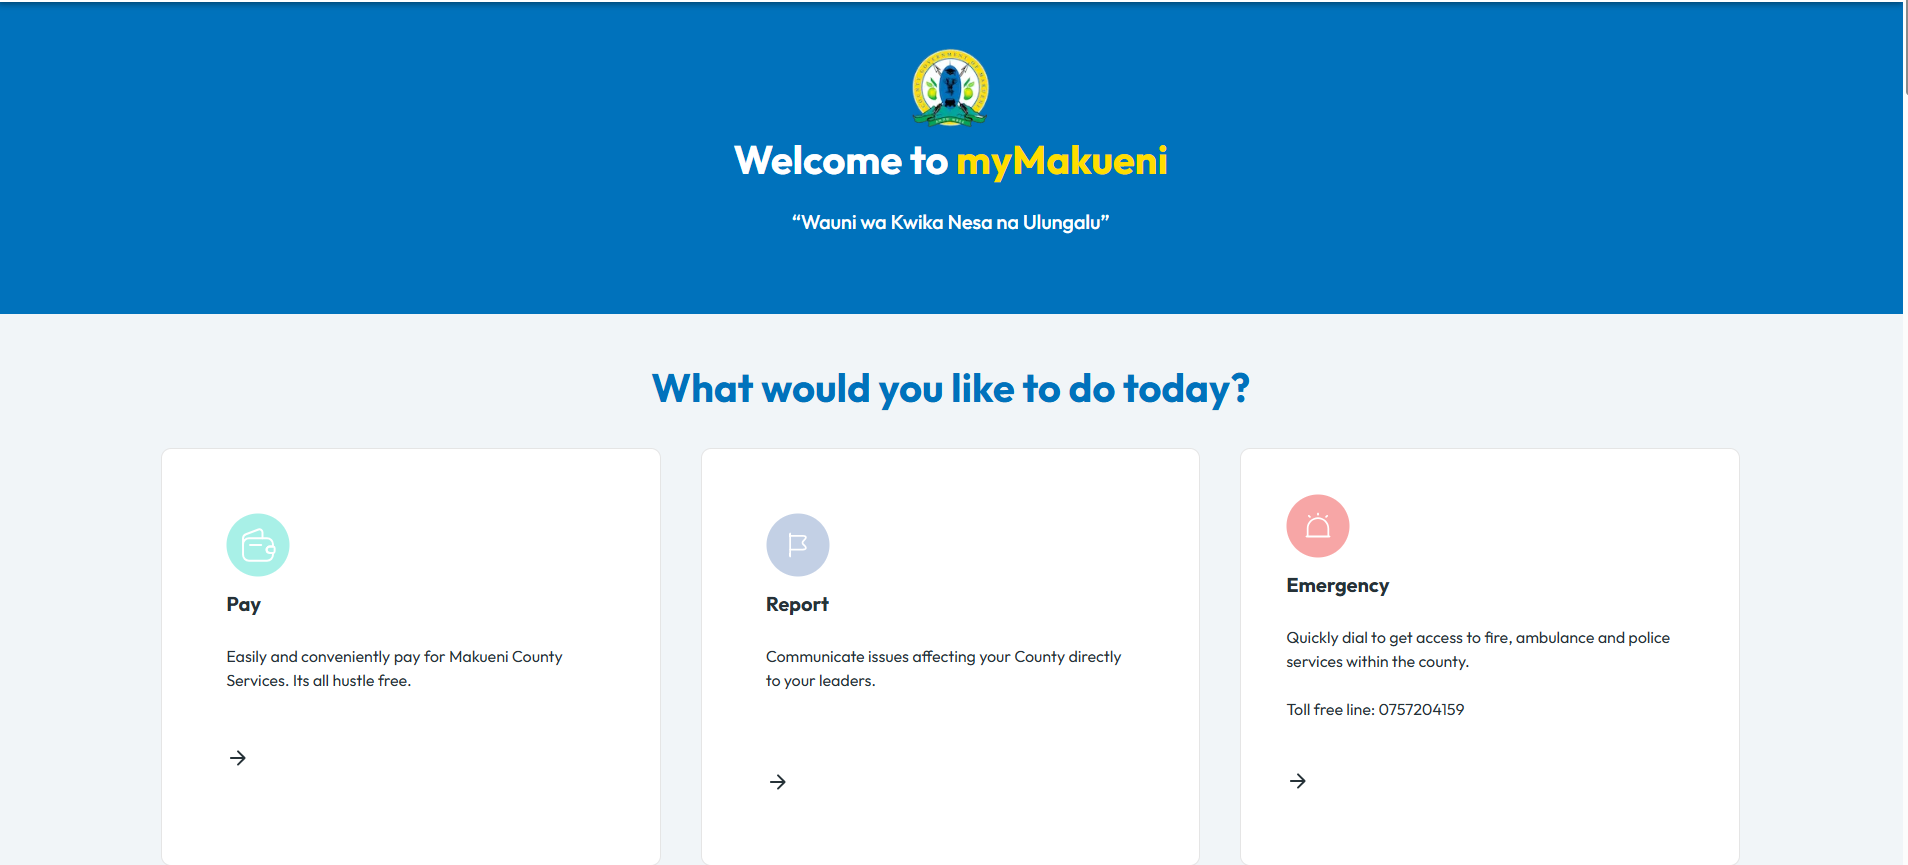Select the Pay card description text
Viewport: 1908px width, 865px height.
coord(394,669)
